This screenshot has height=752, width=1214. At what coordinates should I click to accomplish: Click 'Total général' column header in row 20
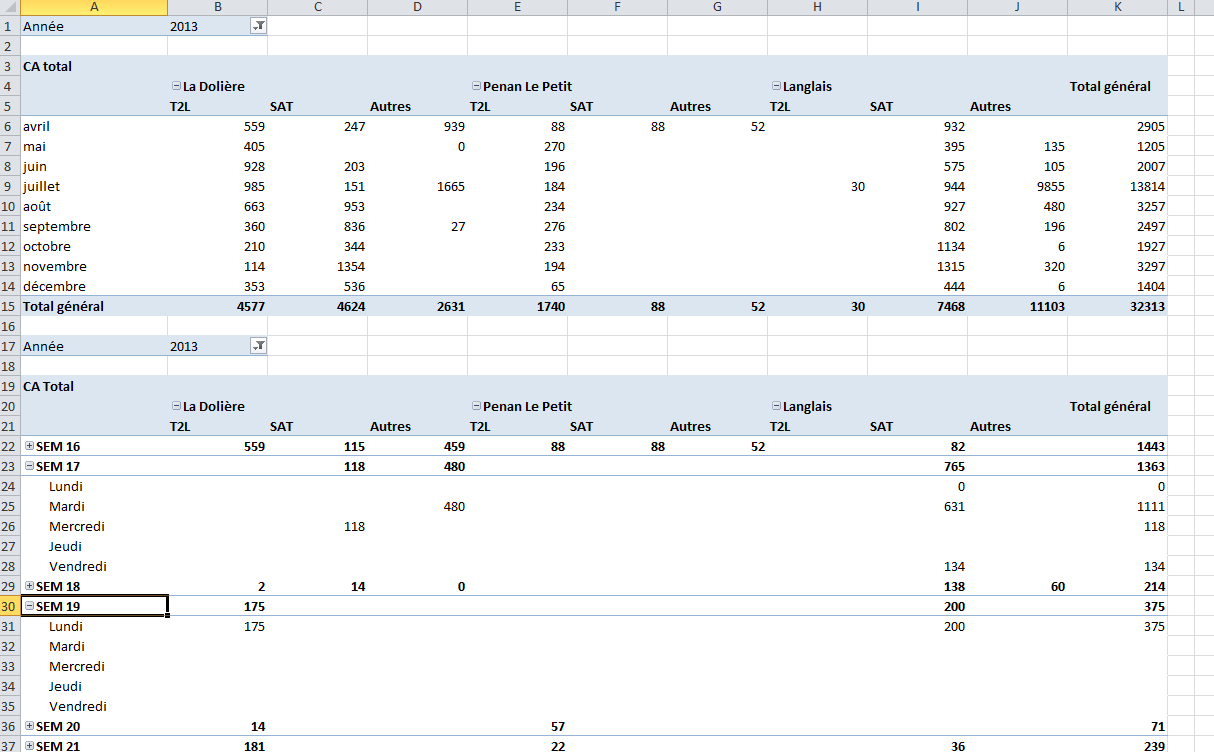tap(1110, 406)
